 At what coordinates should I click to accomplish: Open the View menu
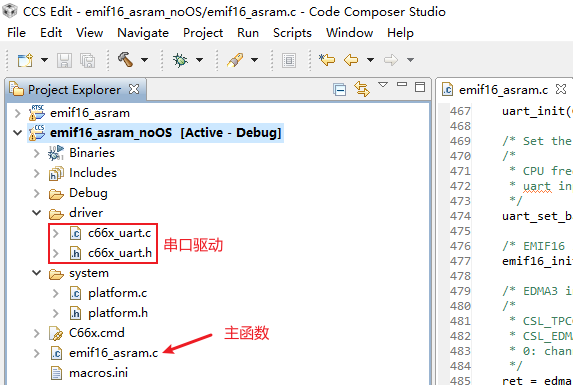pyautogui.click(x=90, y=33)
